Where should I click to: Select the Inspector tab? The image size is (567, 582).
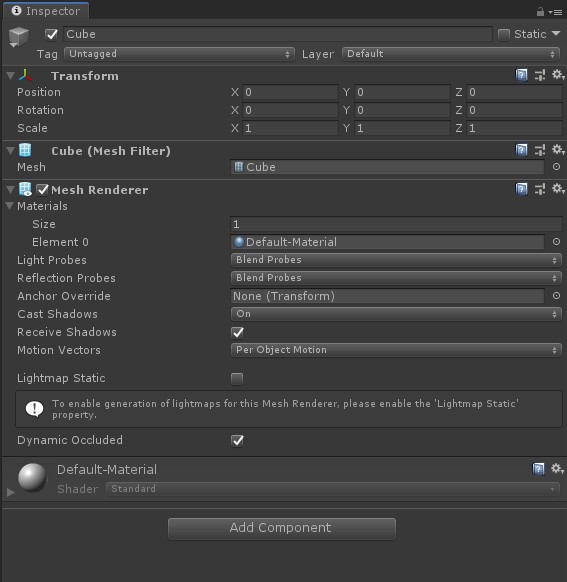46,11
